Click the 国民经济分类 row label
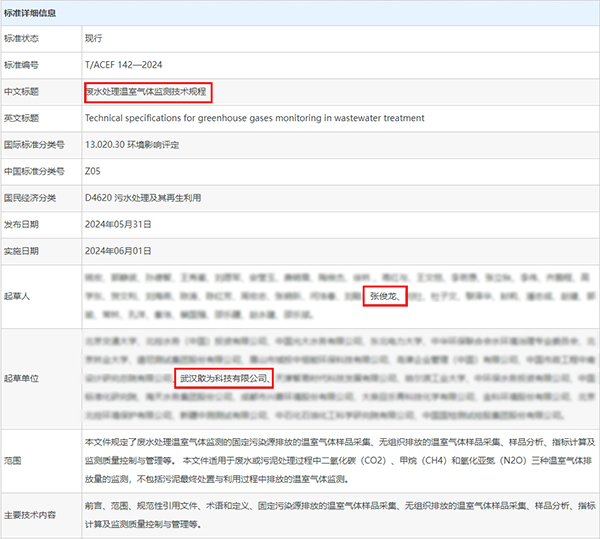The image size is (600, 539). tap(29, 197)
